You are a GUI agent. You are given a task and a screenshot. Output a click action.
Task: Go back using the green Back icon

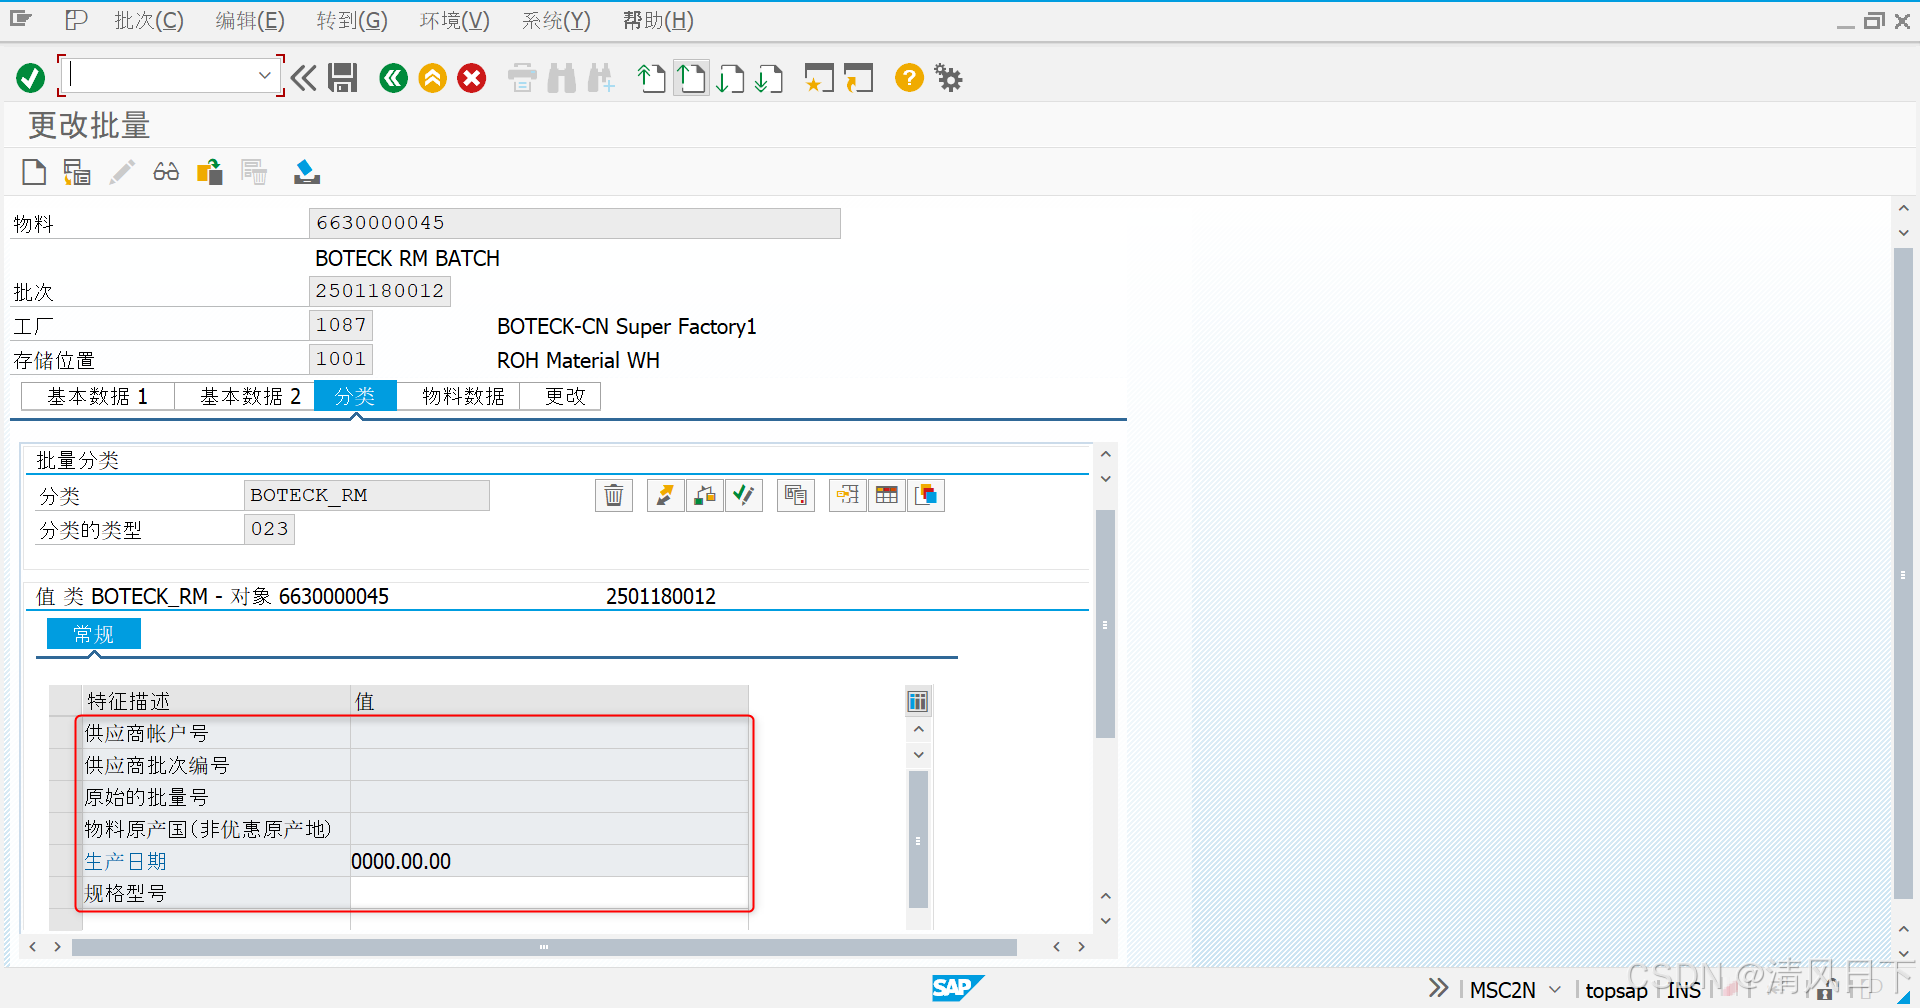pyautogui.click(x=394, y=77)
